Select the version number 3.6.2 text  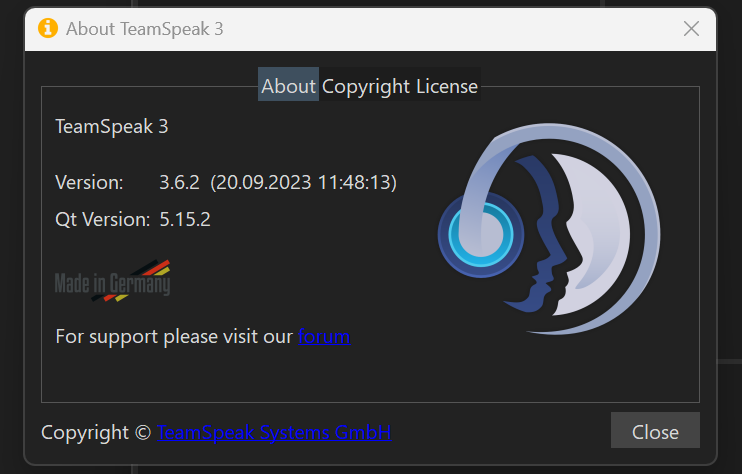click(179, 182)
